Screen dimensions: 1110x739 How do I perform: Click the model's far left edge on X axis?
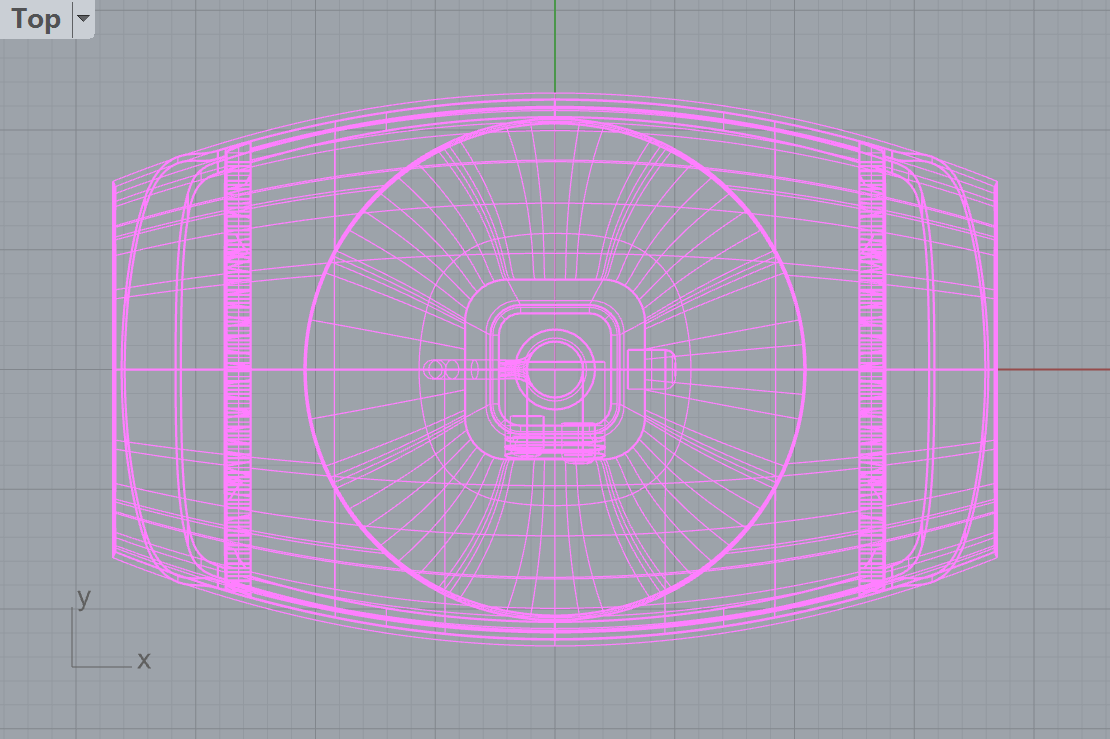(113, 369)
